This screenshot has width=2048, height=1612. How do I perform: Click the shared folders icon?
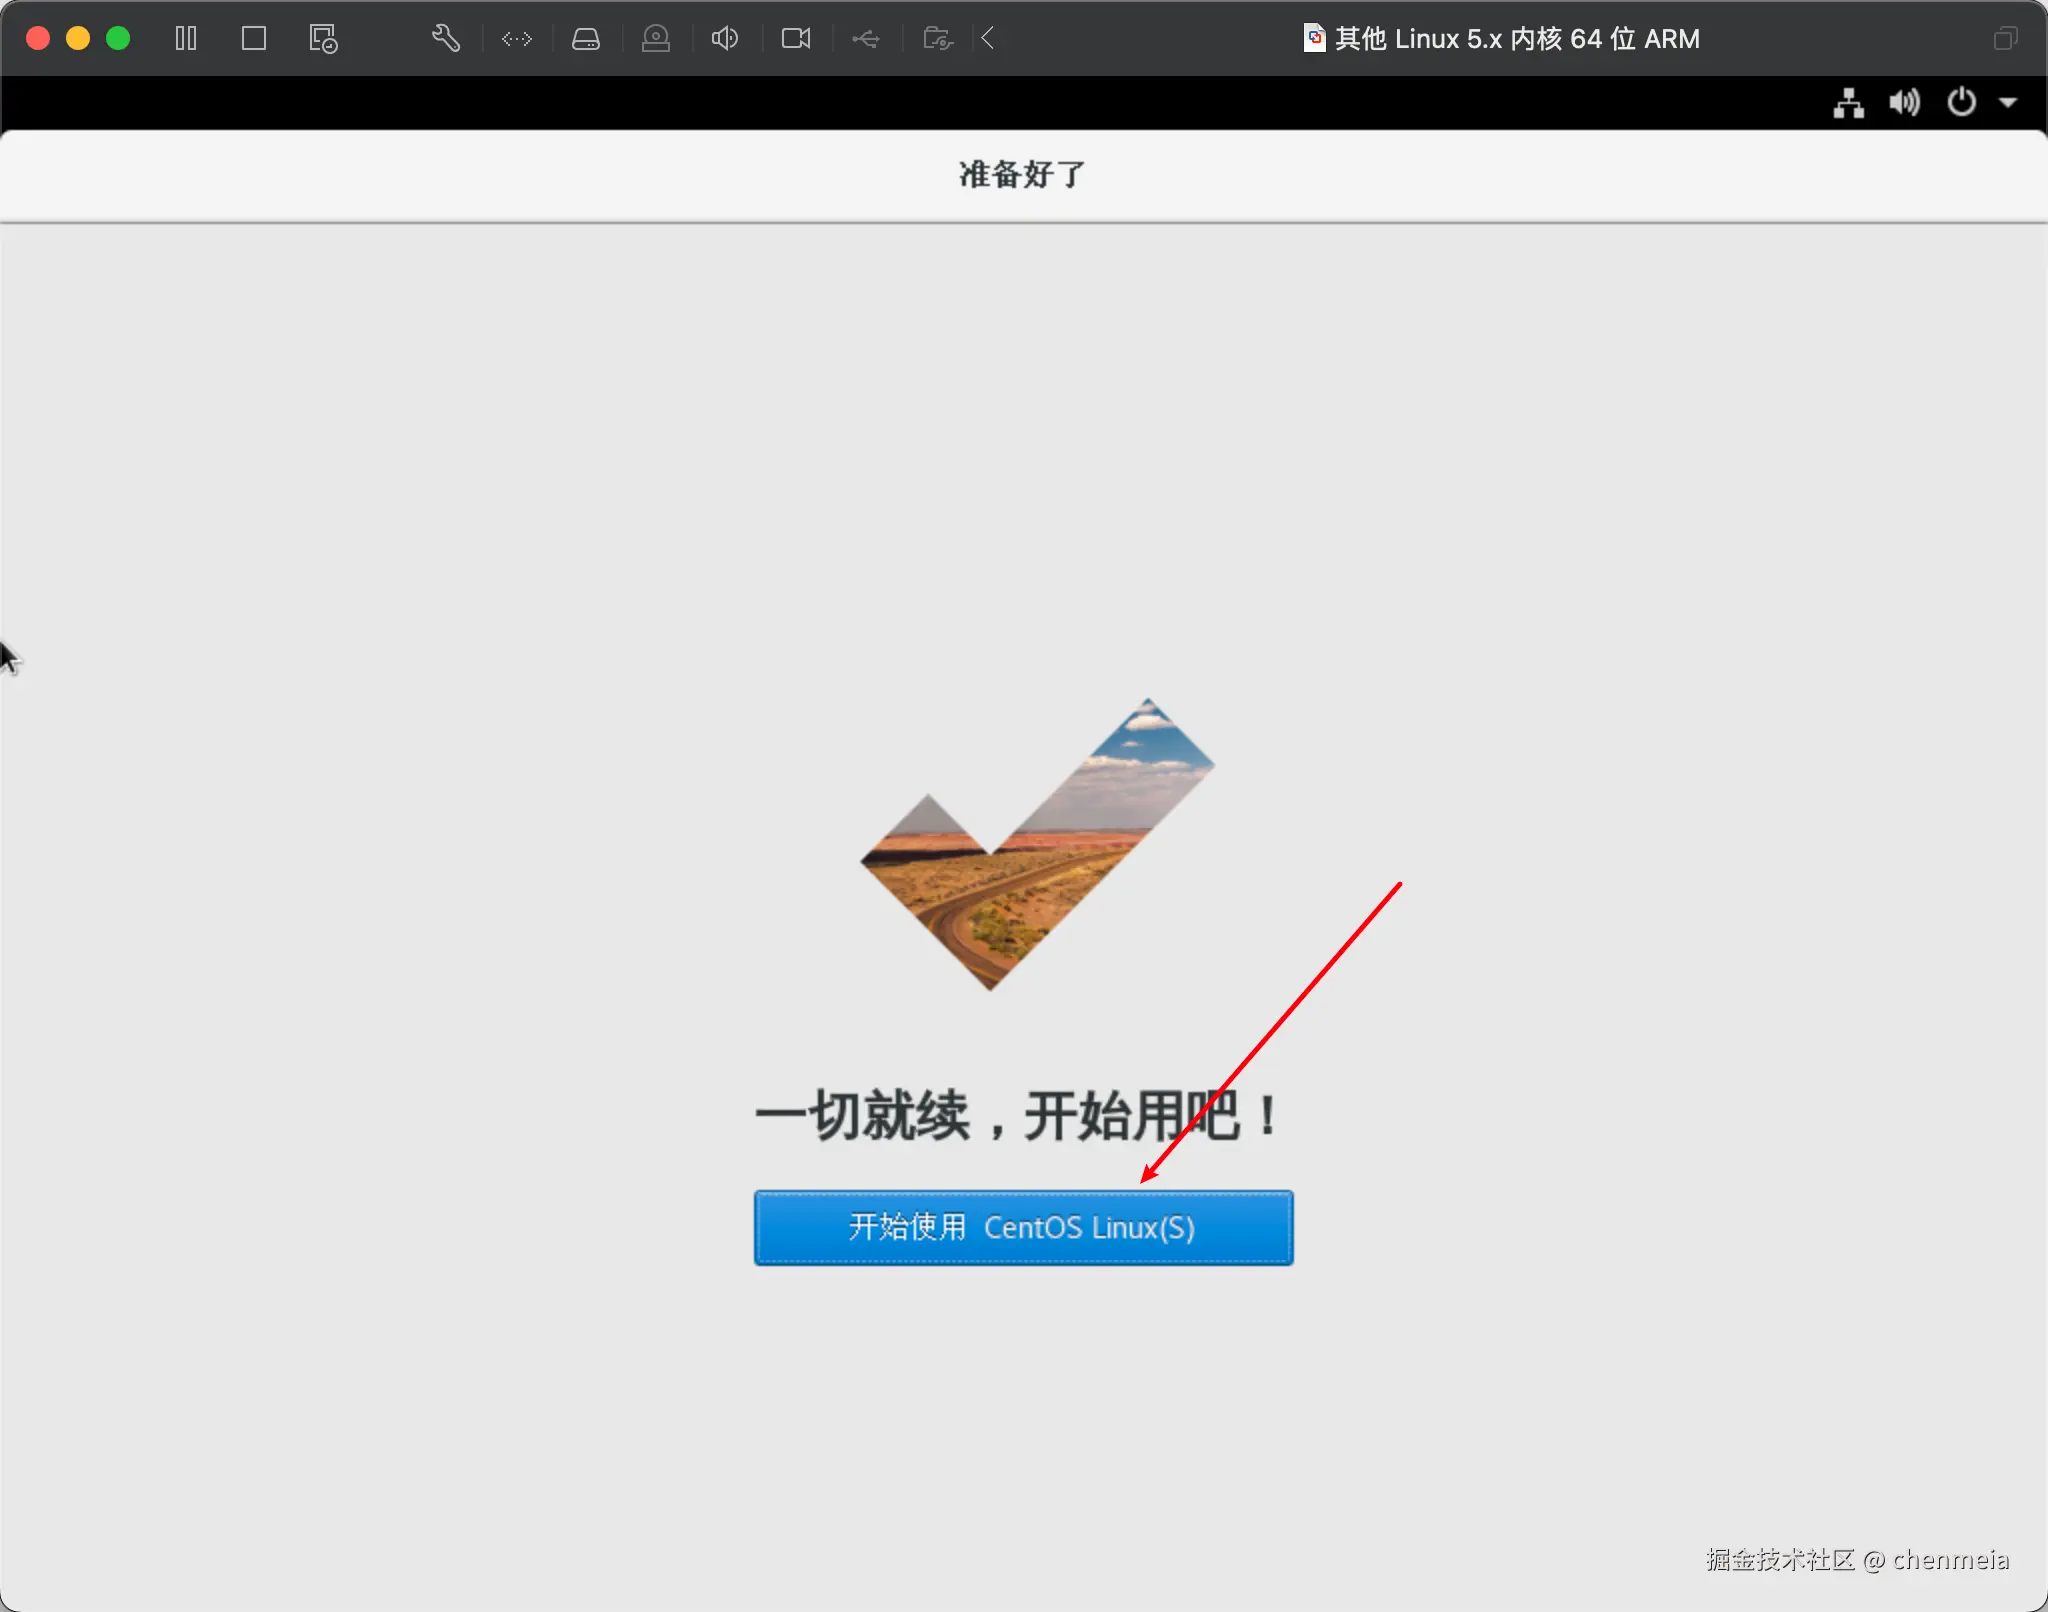[937, 38]
